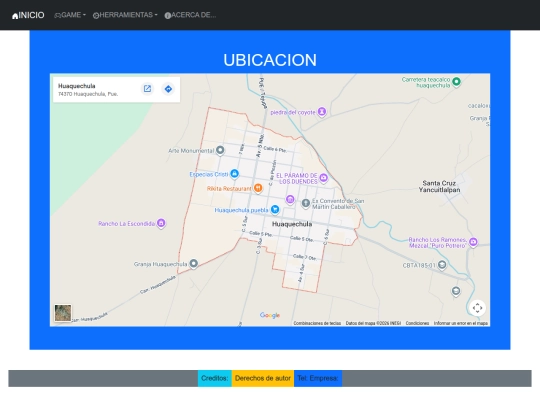Open the ACERCA DE... menu item

(x=190, y=15)
